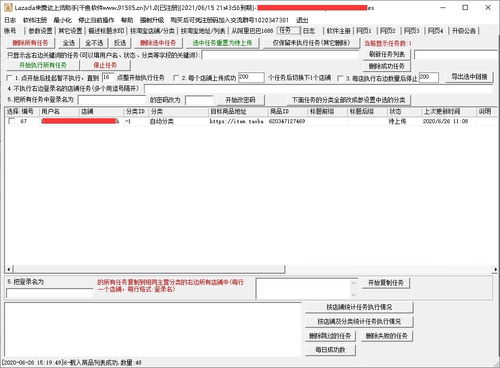Click the 200 field after 每店执行右边数量后停止
Image resolution: width=500 pixels, height=368 pixels.
coord(429,78)
